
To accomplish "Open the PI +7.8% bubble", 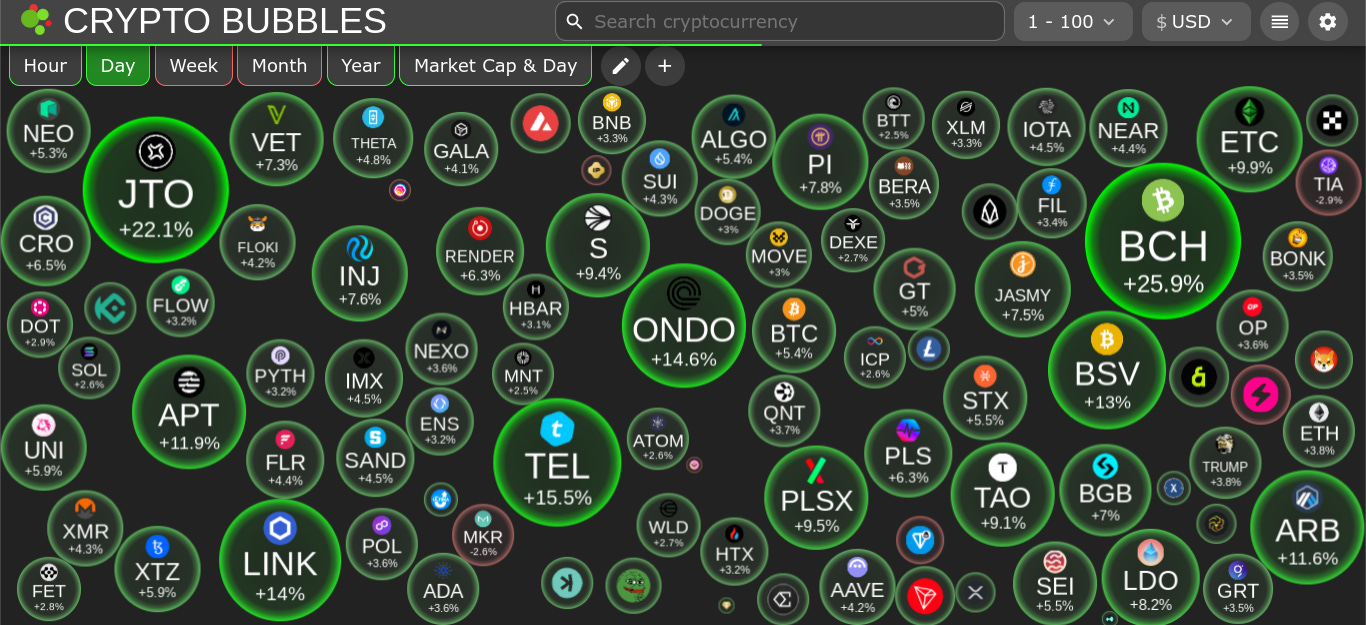I will [820, 161].
